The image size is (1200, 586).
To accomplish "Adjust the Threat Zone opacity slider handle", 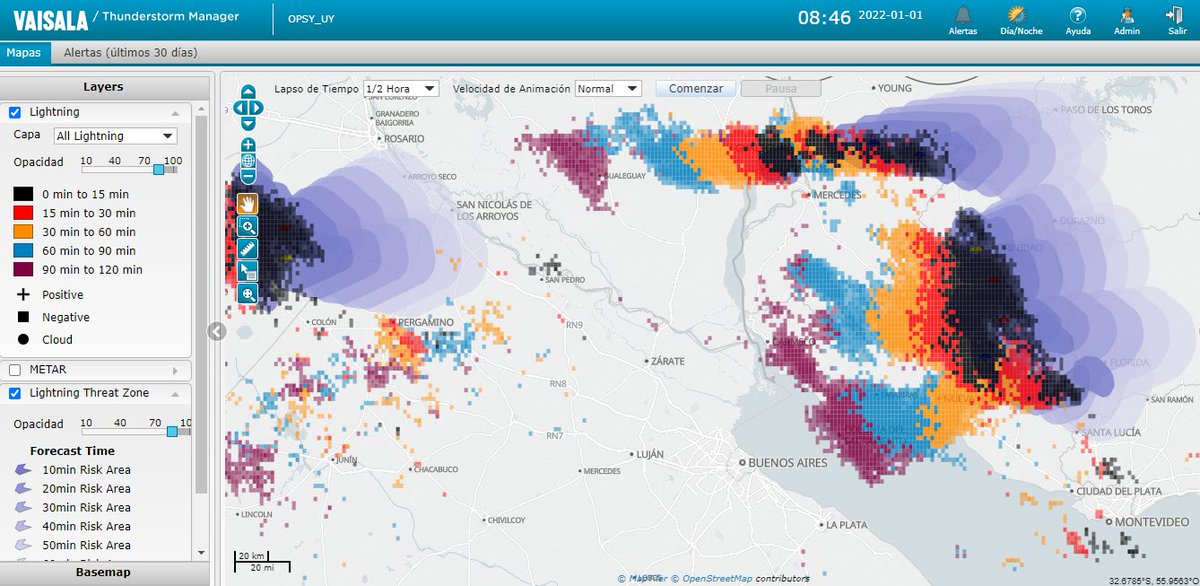I will pyautogui.click(x=172, y=431).
